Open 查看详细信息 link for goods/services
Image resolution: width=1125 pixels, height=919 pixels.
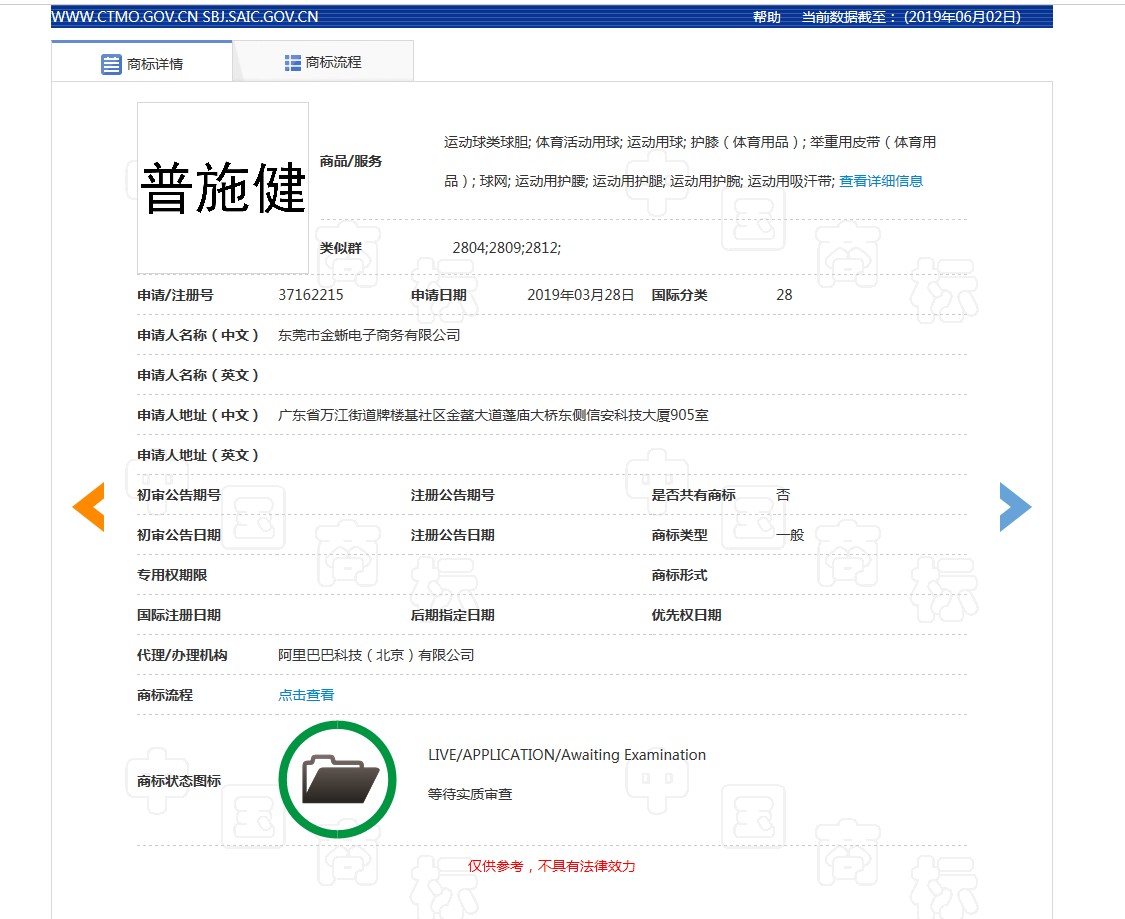880,181
